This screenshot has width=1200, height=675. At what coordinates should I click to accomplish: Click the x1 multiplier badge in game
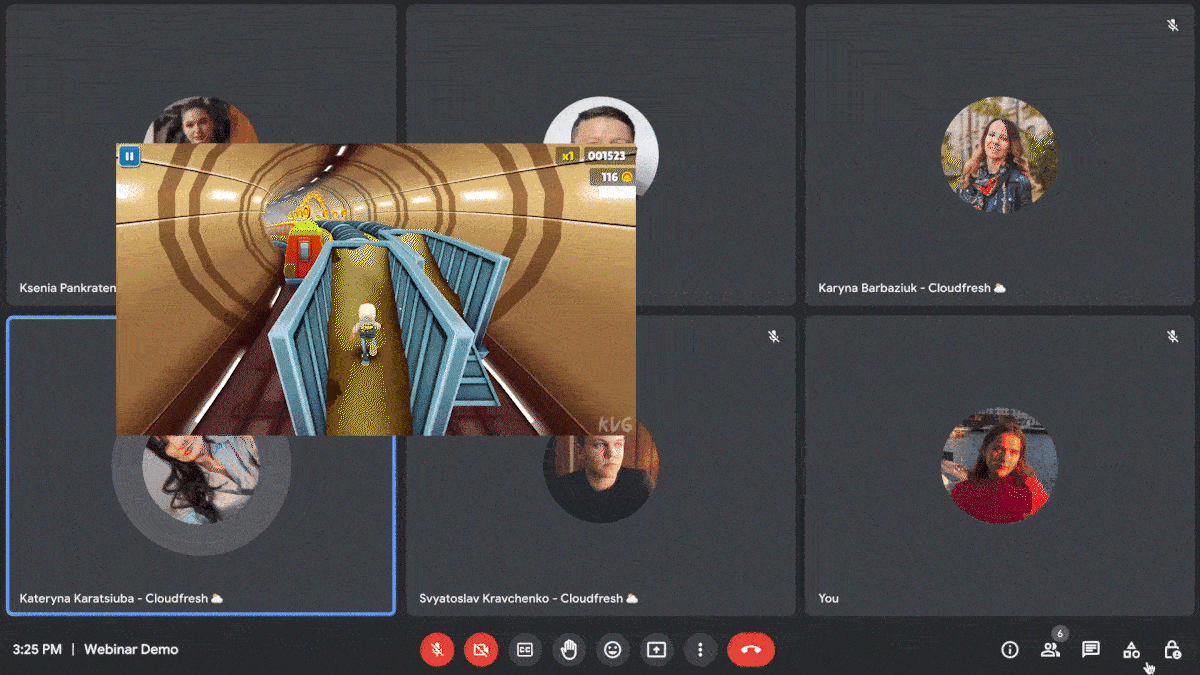pyautogui.click(x=568, y=156)
